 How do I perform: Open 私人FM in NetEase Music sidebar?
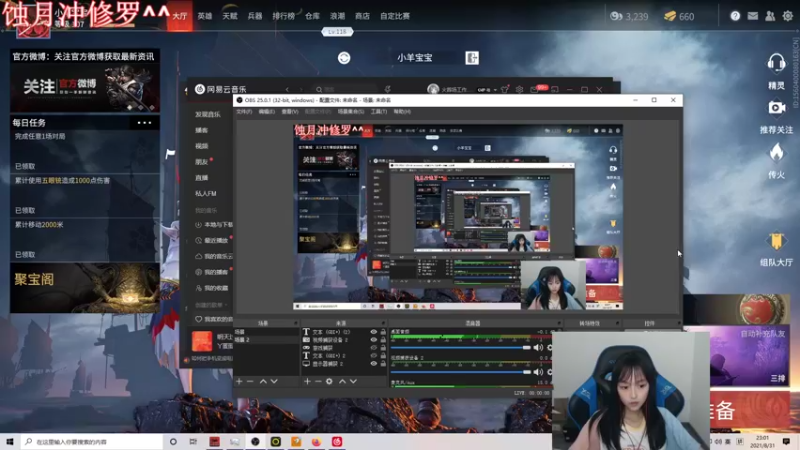tap(206, 194)
